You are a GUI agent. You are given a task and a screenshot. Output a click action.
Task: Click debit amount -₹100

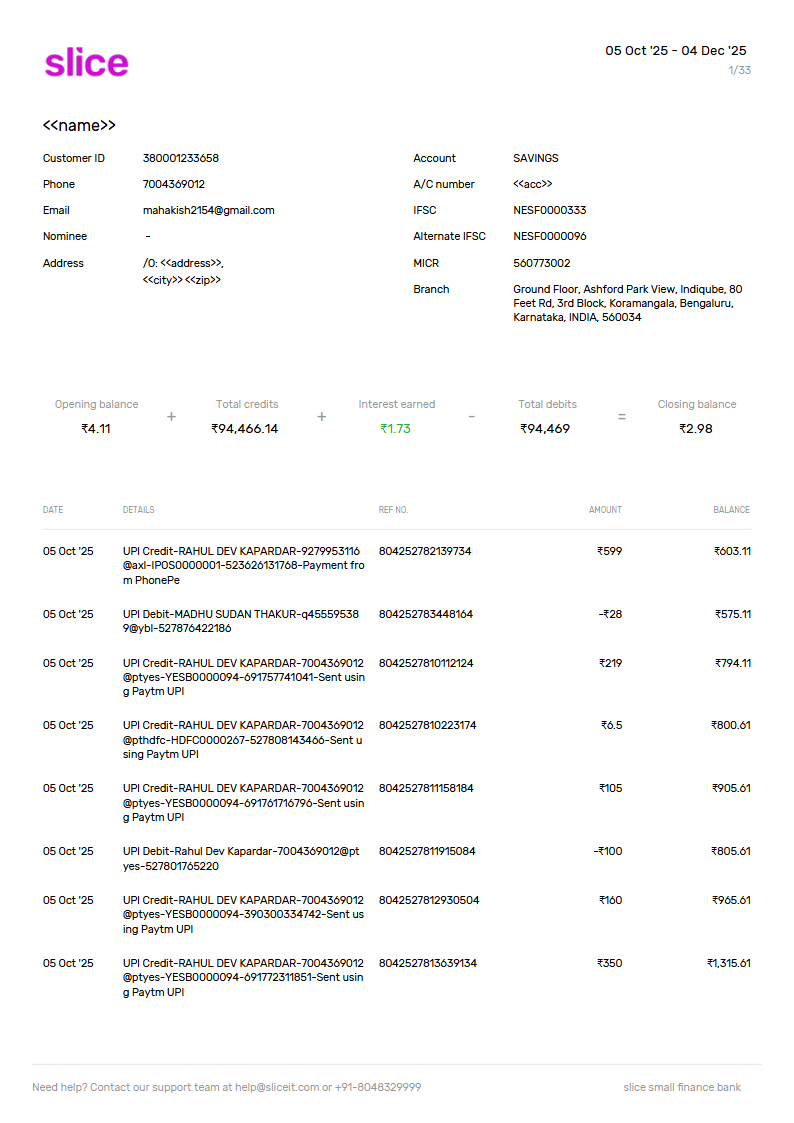608,852
